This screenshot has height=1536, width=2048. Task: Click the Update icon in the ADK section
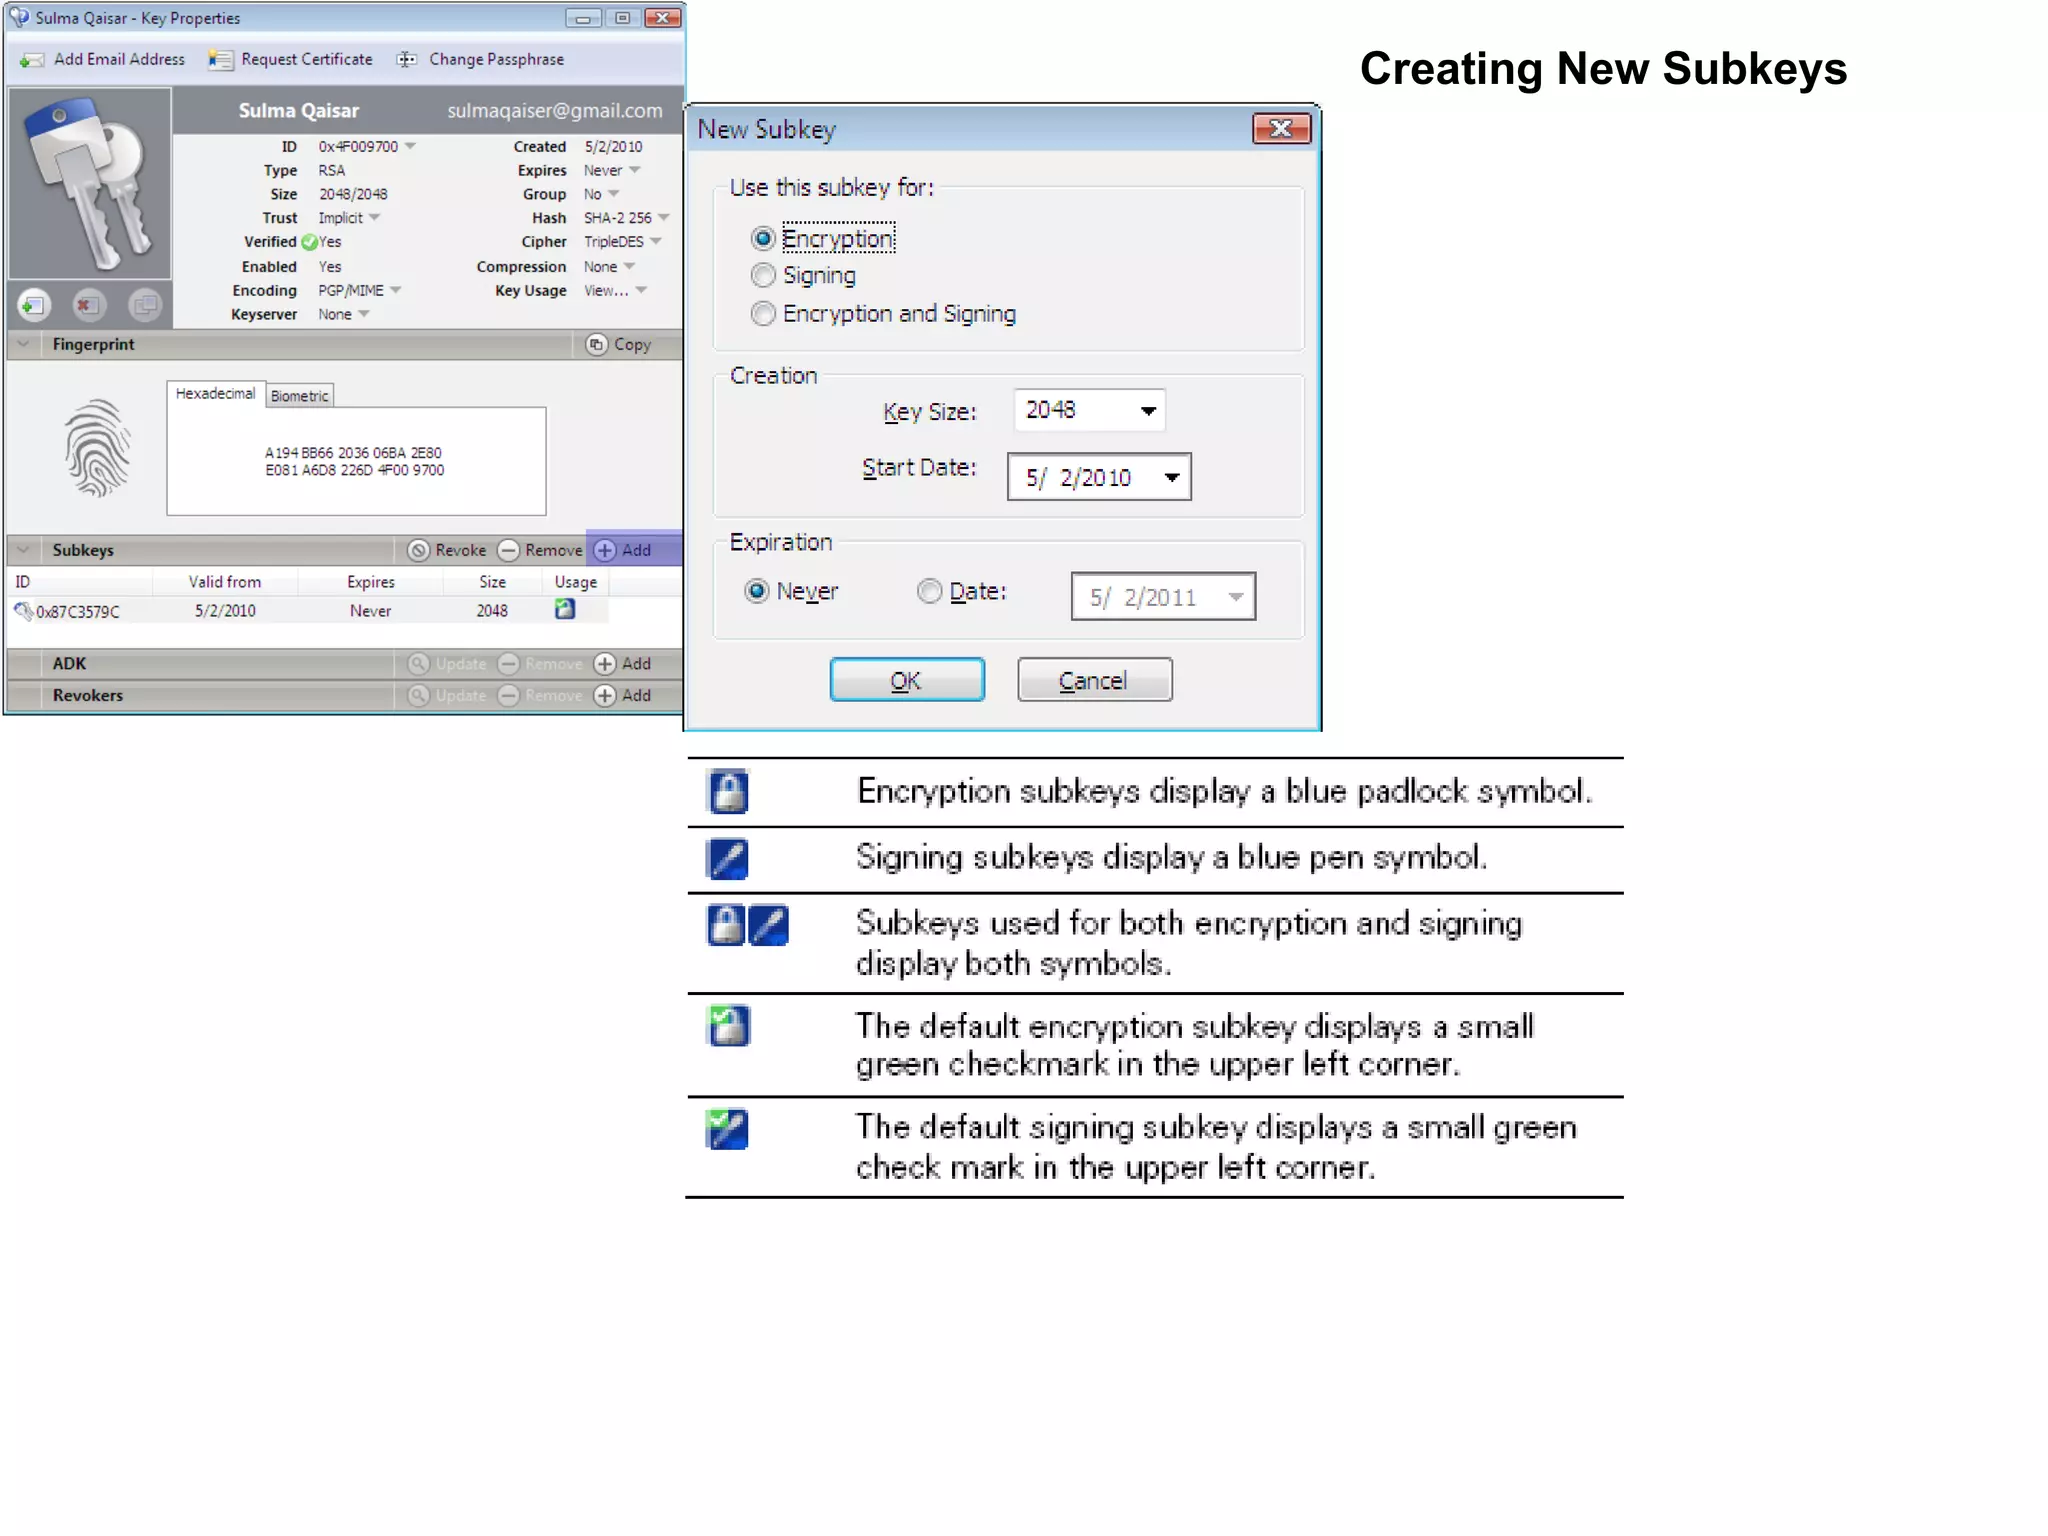point(419,663)
